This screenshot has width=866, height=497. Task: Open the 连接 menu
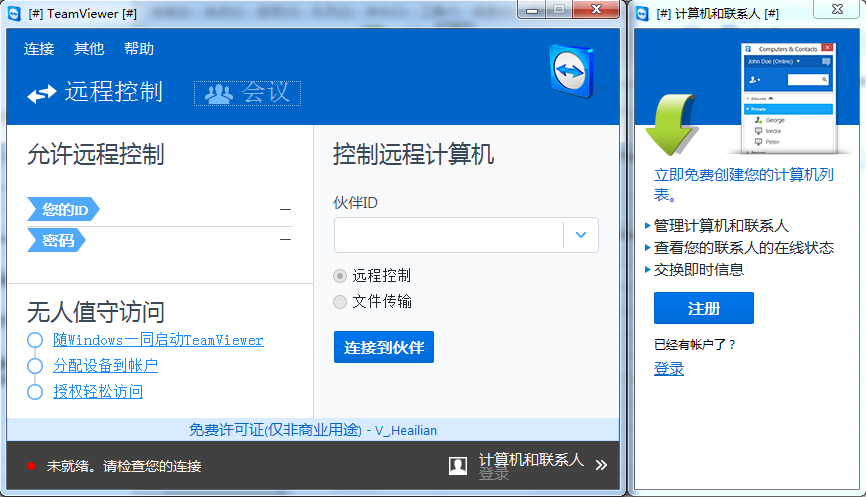click(39, 49)
